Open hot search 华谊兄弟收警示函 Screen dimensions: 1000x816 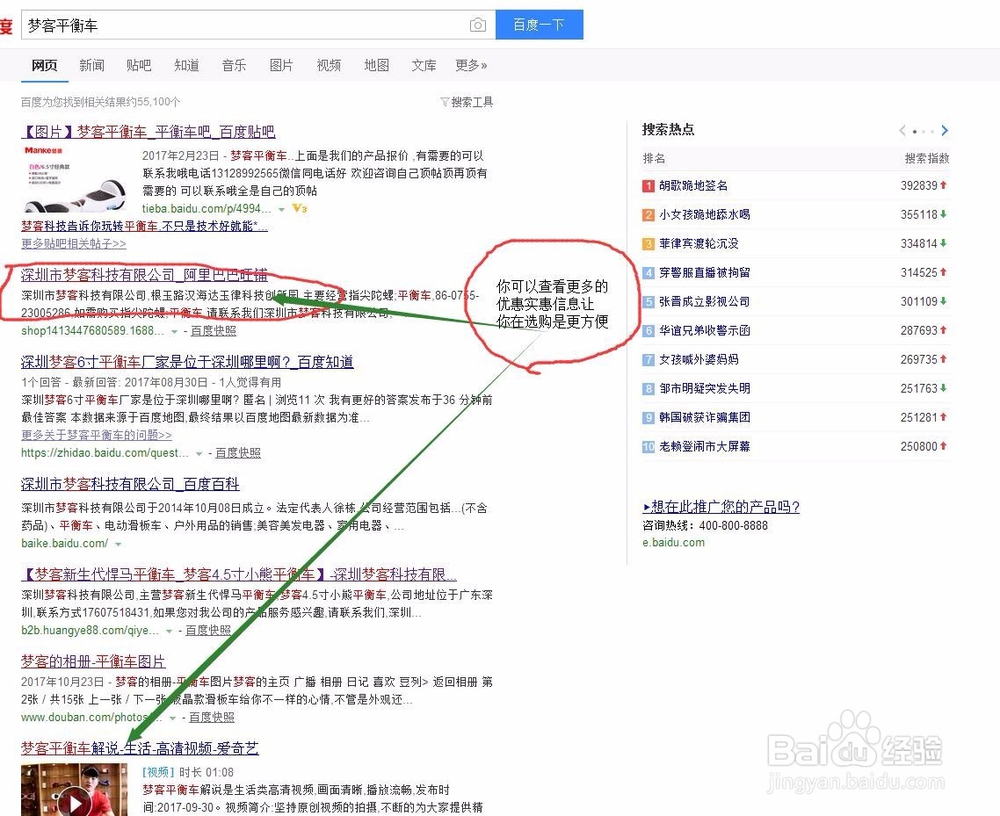705,330
